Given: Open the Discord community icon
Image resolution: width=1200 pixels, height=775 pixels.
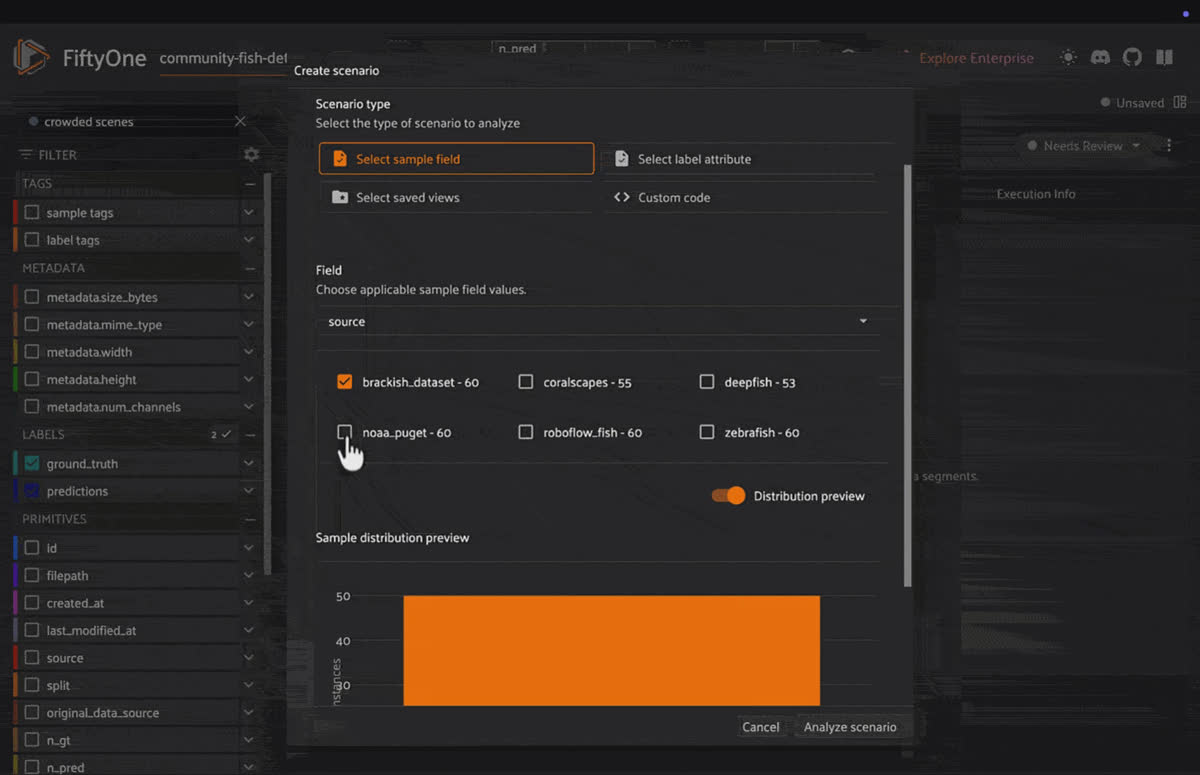Looking at the screenshot, I should pos(1100,58).
